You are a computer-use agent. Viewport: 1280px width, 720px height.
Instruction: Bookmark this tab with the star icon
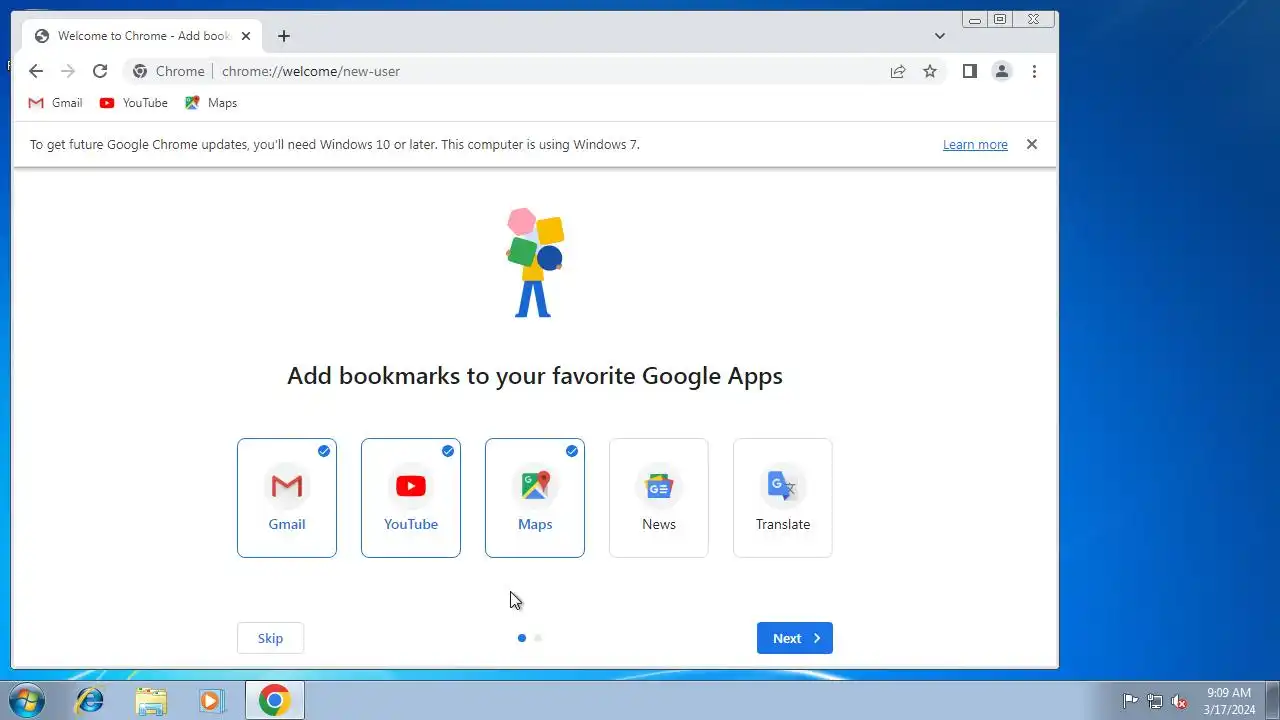(x=930, y=71)
